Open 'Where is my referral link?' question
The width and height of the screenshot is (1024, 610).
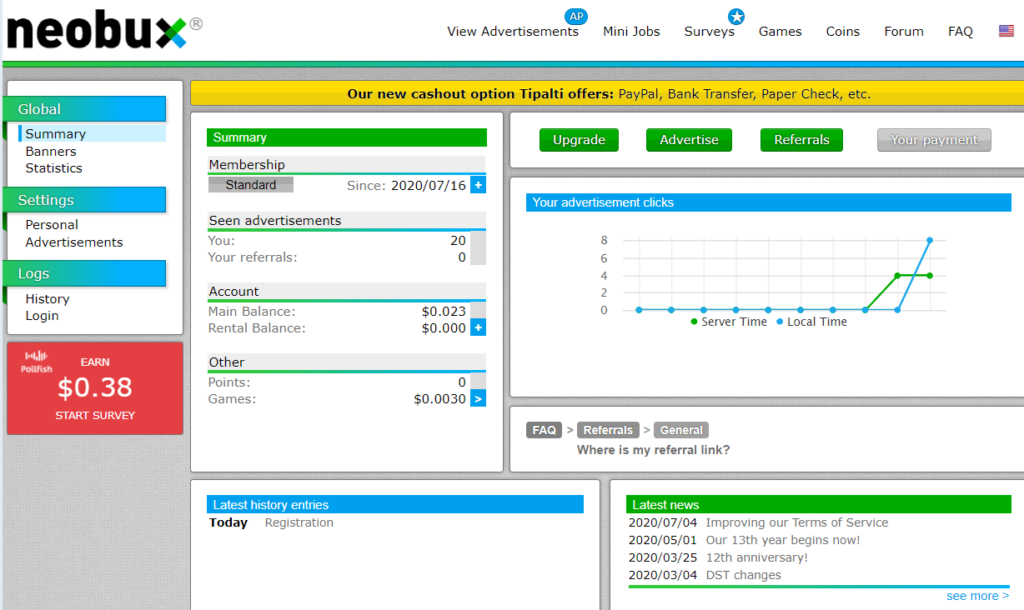(x=653, y=450)
